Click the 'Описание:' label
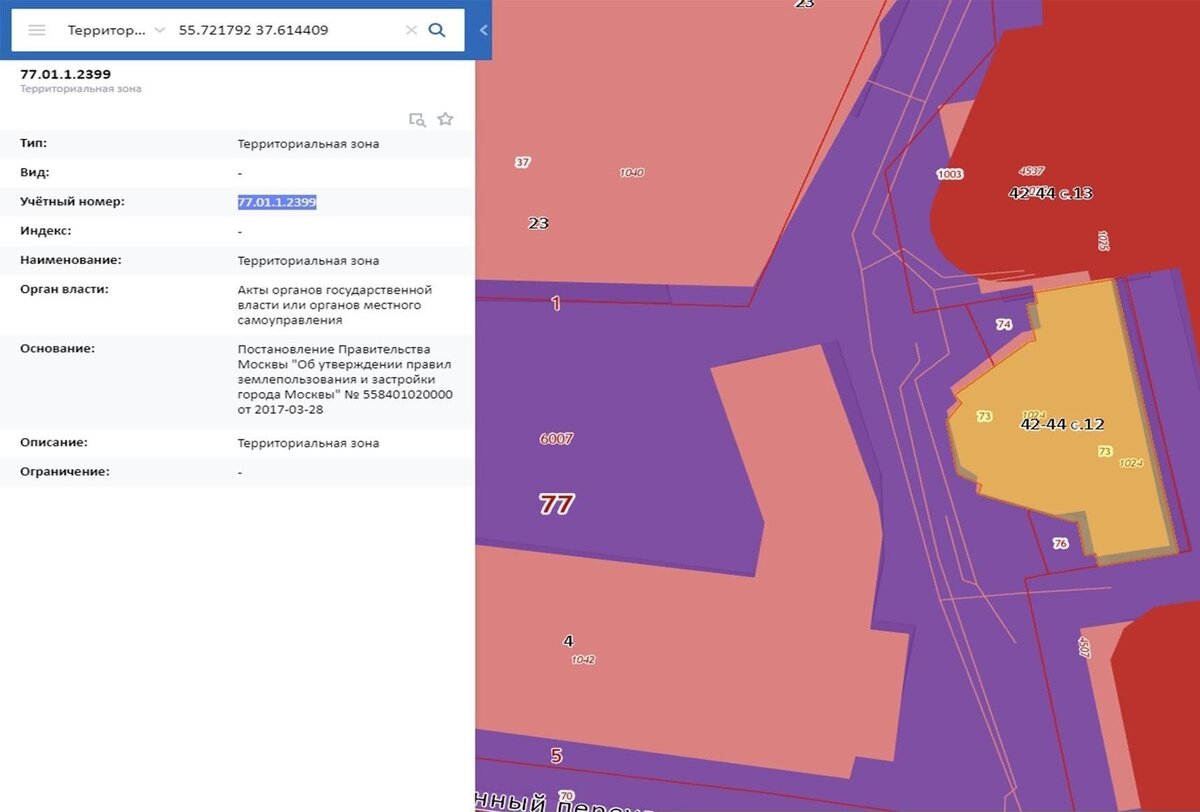 pyautogui.click(x=54, y=442)
